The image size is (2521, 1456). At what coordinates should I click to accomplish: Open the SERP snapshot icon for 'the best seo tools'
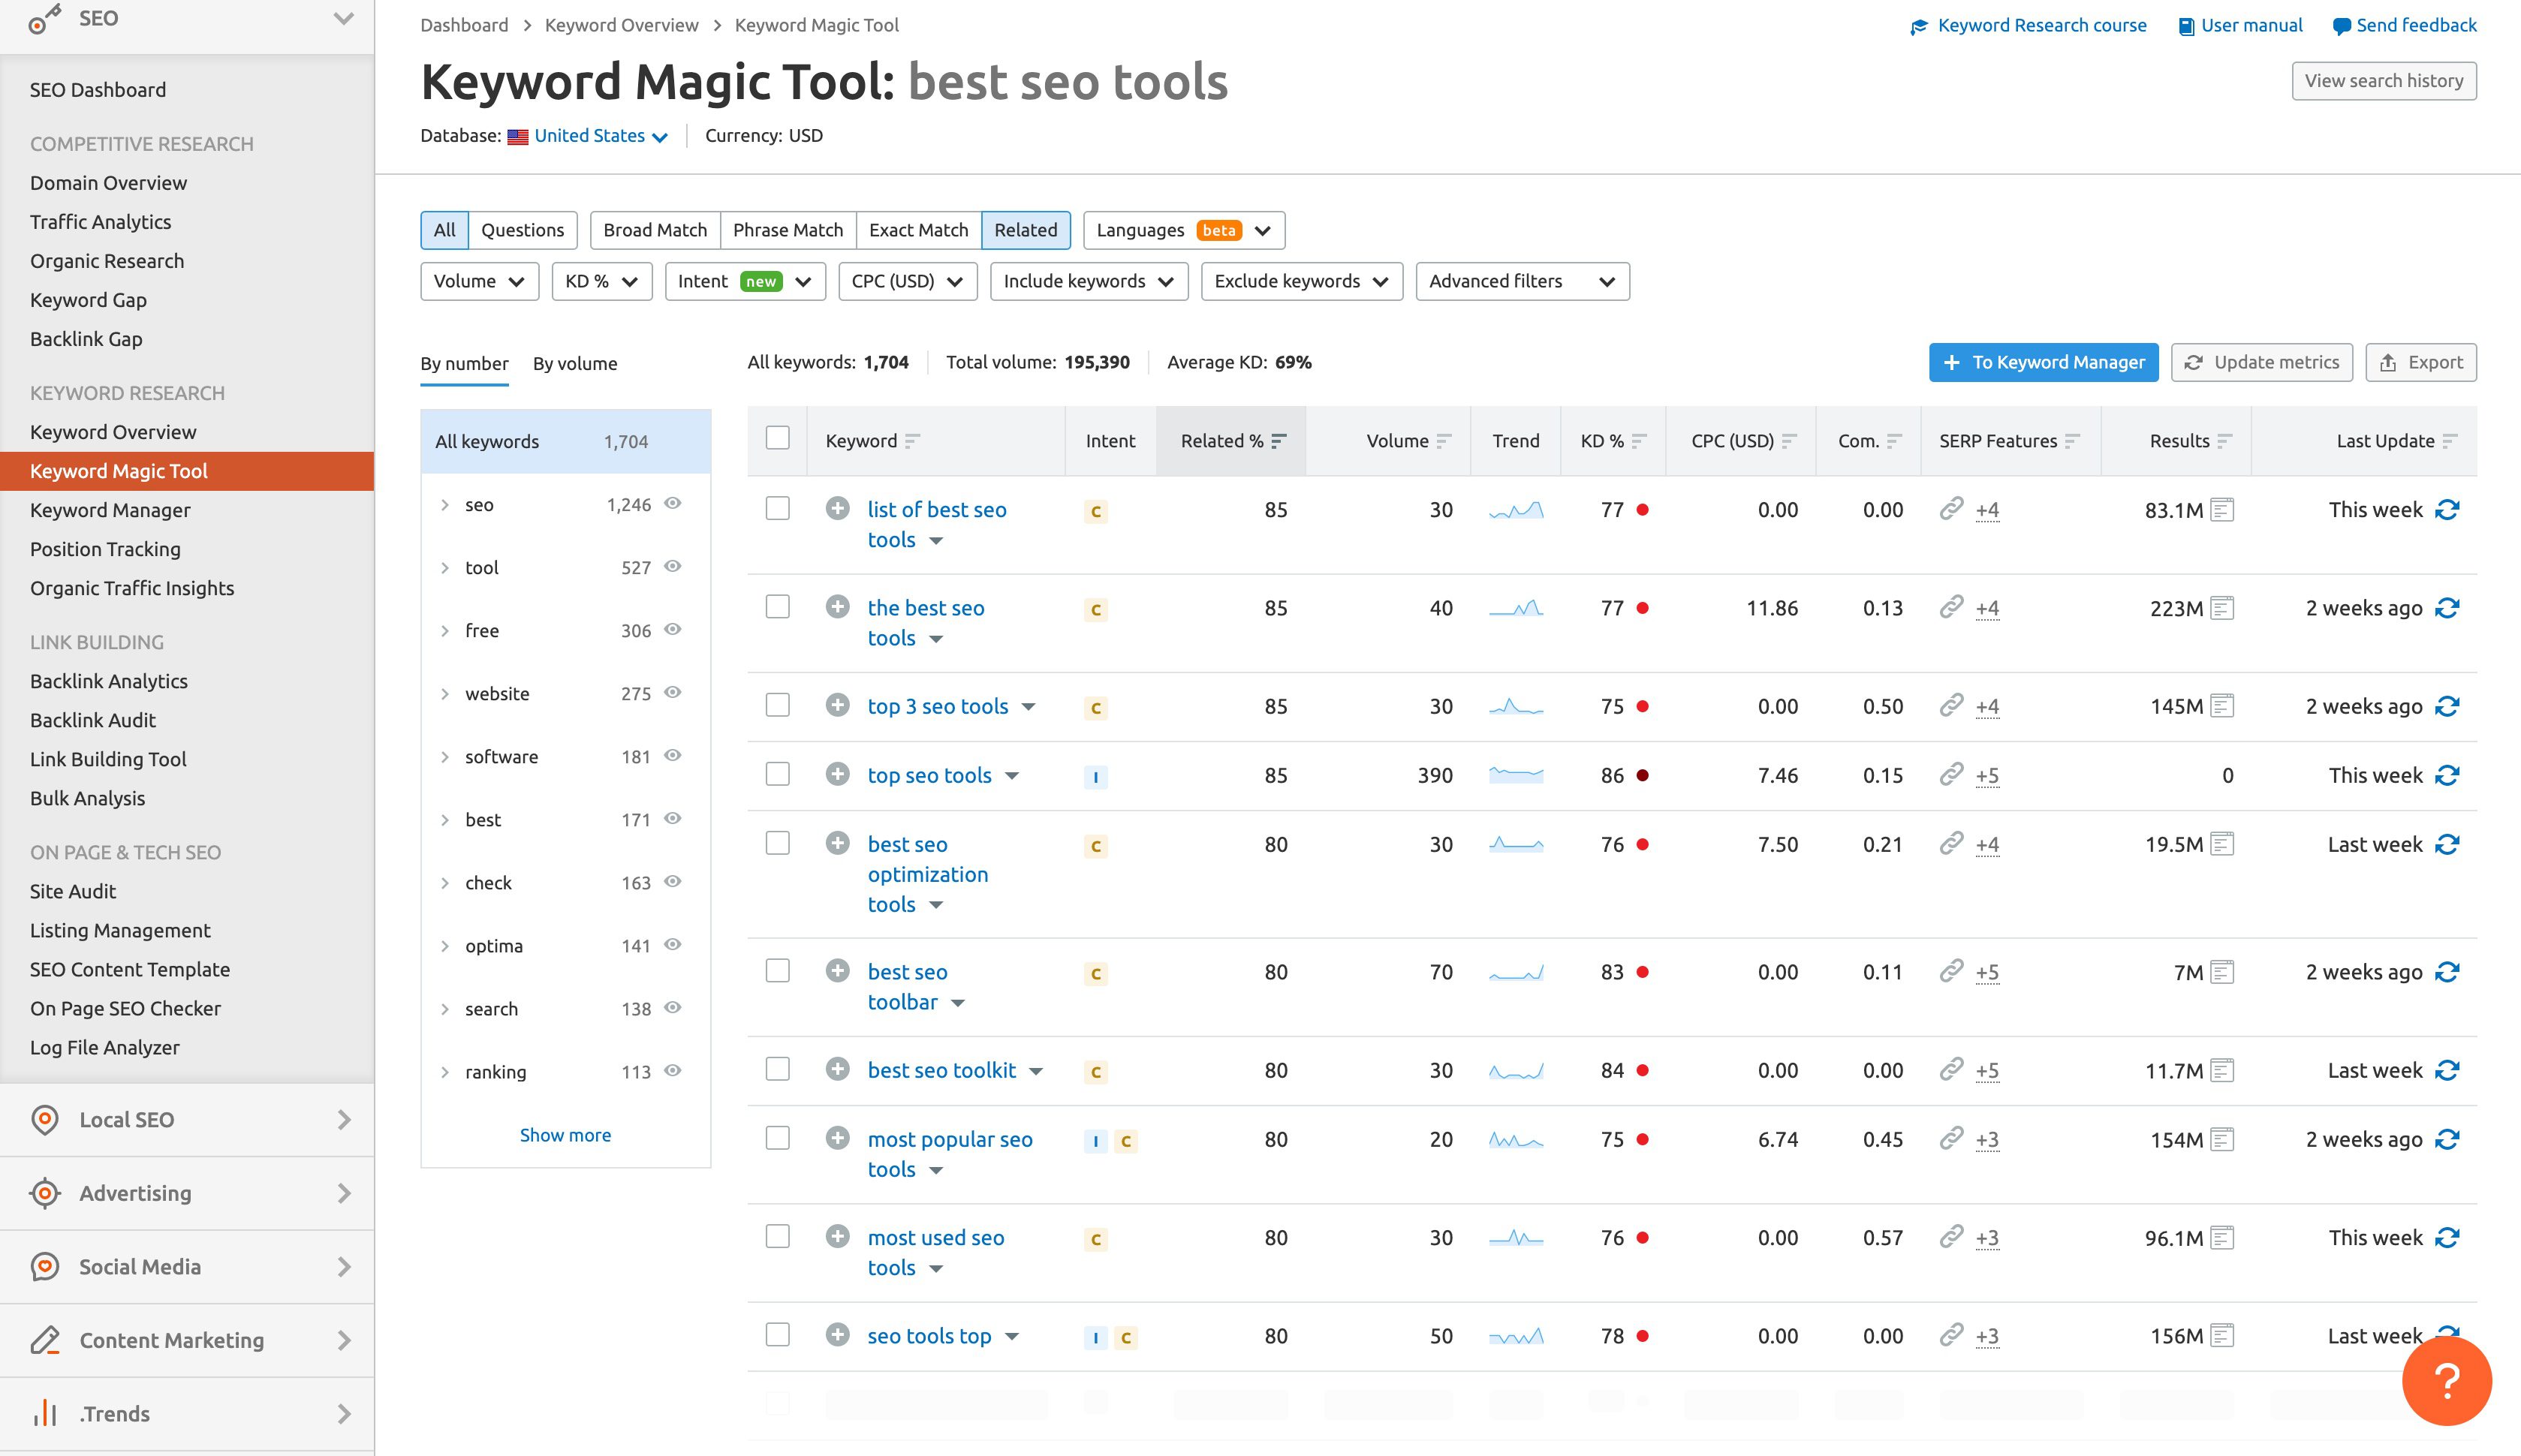pyautogui.click(x=2221, y=608)
